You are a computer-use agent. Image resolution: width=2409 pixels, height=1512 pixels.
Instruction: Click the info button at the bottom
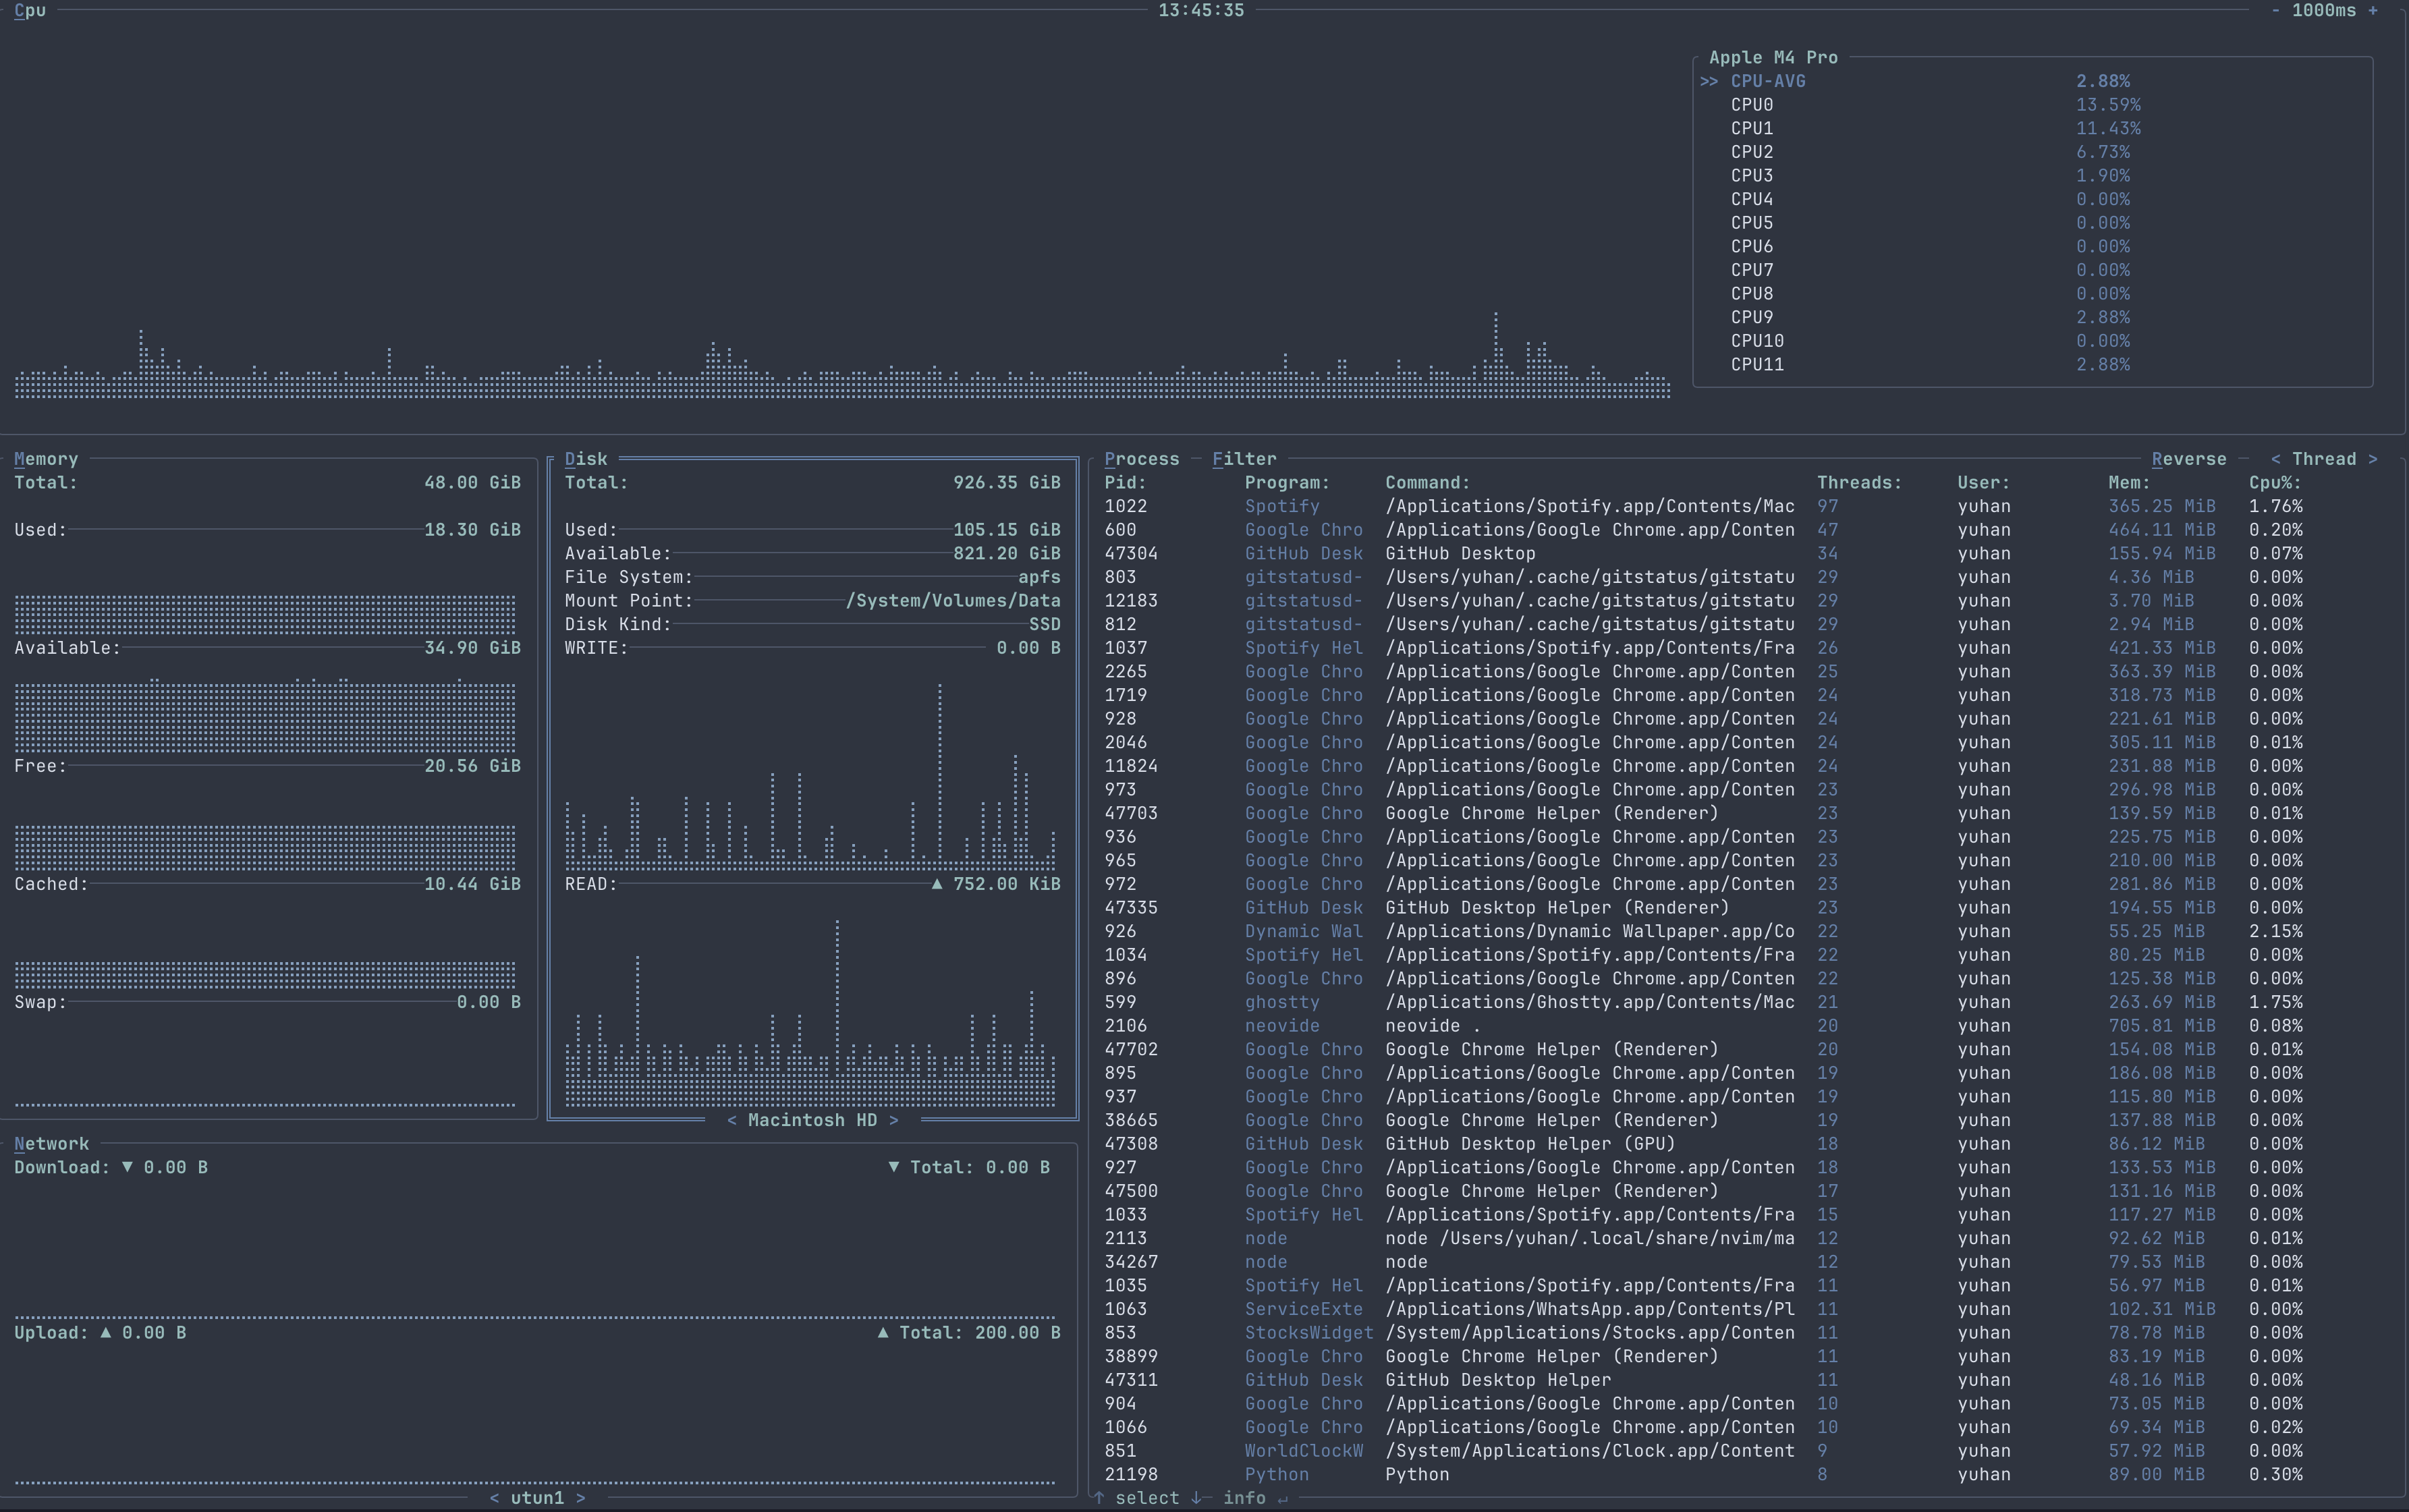click(x=1244, y=1498)
